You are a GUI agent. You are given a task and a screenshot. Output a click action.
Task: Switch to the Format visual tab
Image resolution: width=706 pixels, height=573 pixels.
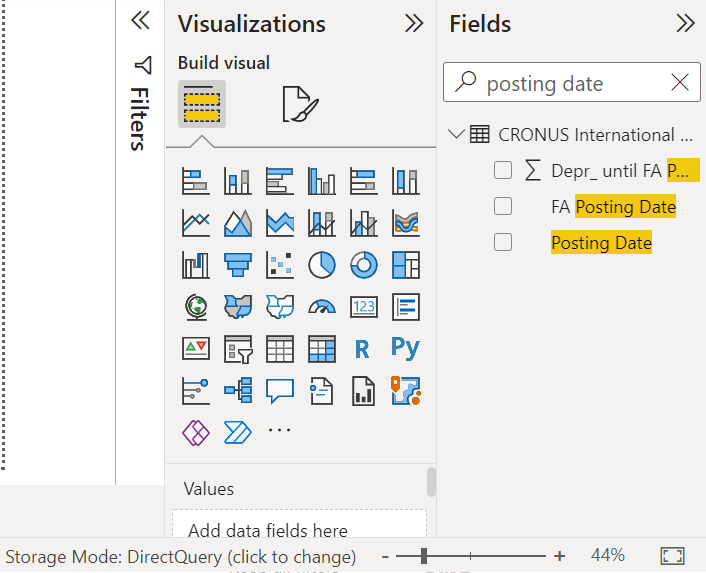(x=299, y=103)
